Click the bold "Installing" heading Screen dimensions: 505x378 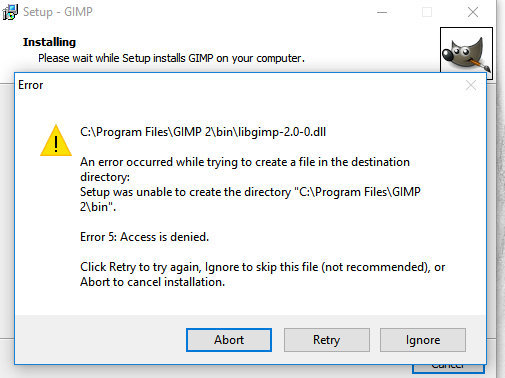[x=49, y=42]
